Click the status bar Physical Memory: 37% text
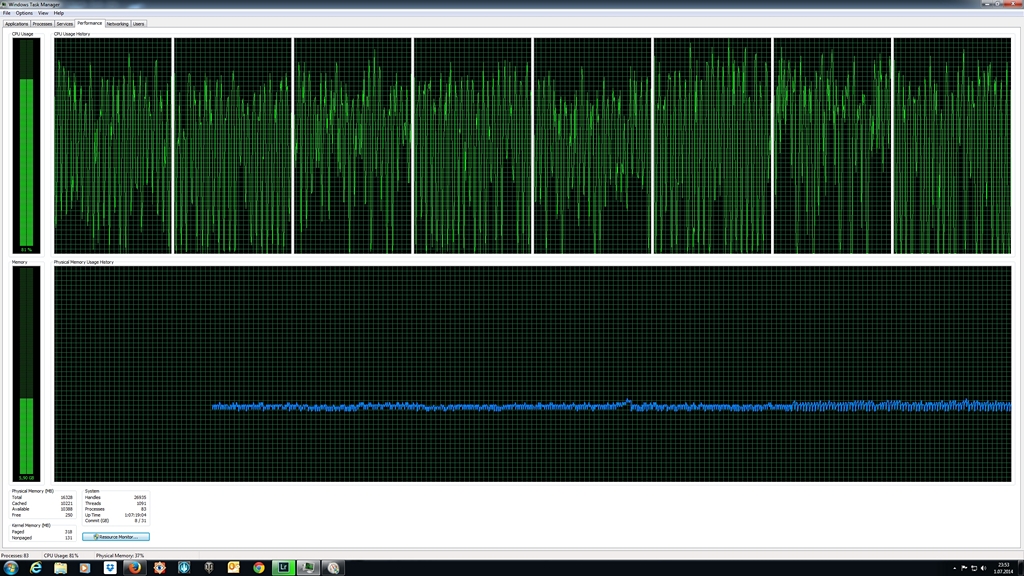 pos(120,556)
